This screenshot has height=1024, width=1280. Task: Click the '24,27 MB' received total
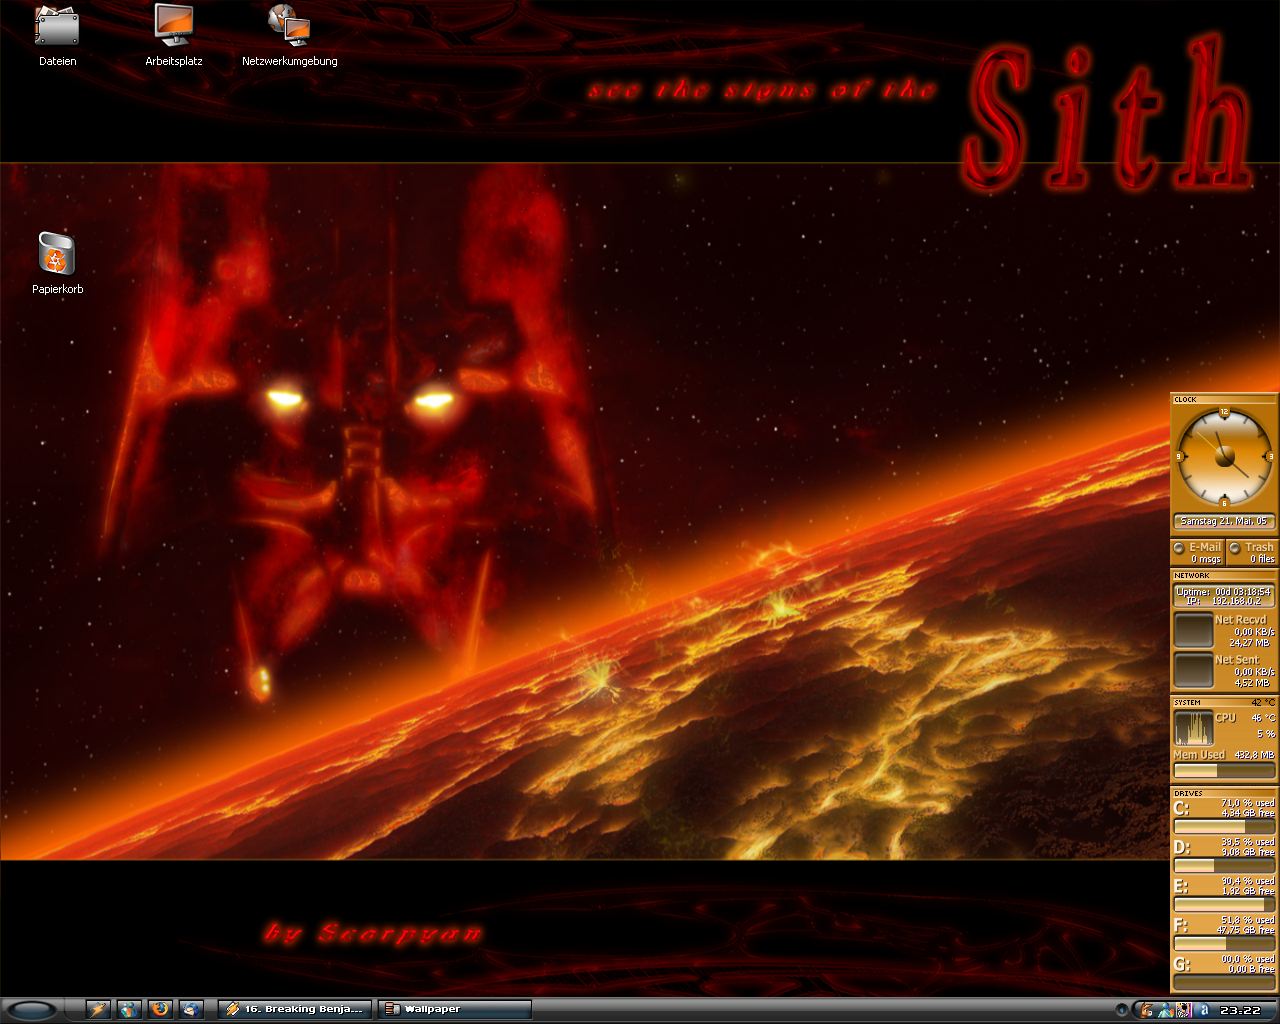click(x=1249, y=643)
